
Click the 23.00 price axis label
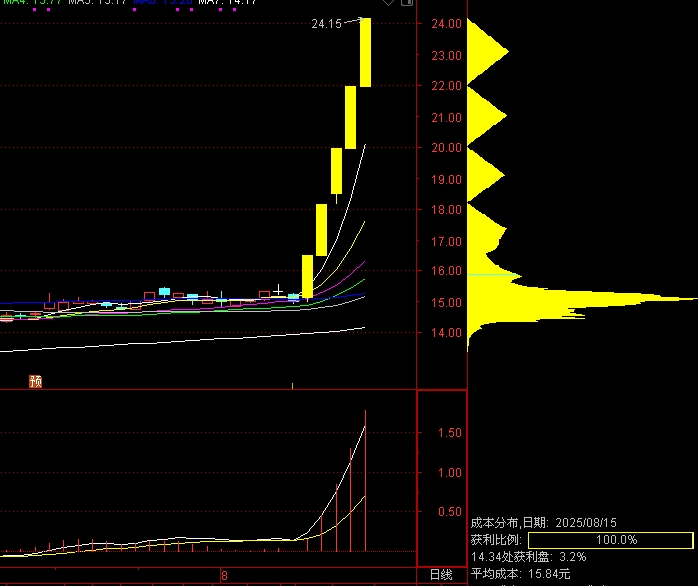446,56
